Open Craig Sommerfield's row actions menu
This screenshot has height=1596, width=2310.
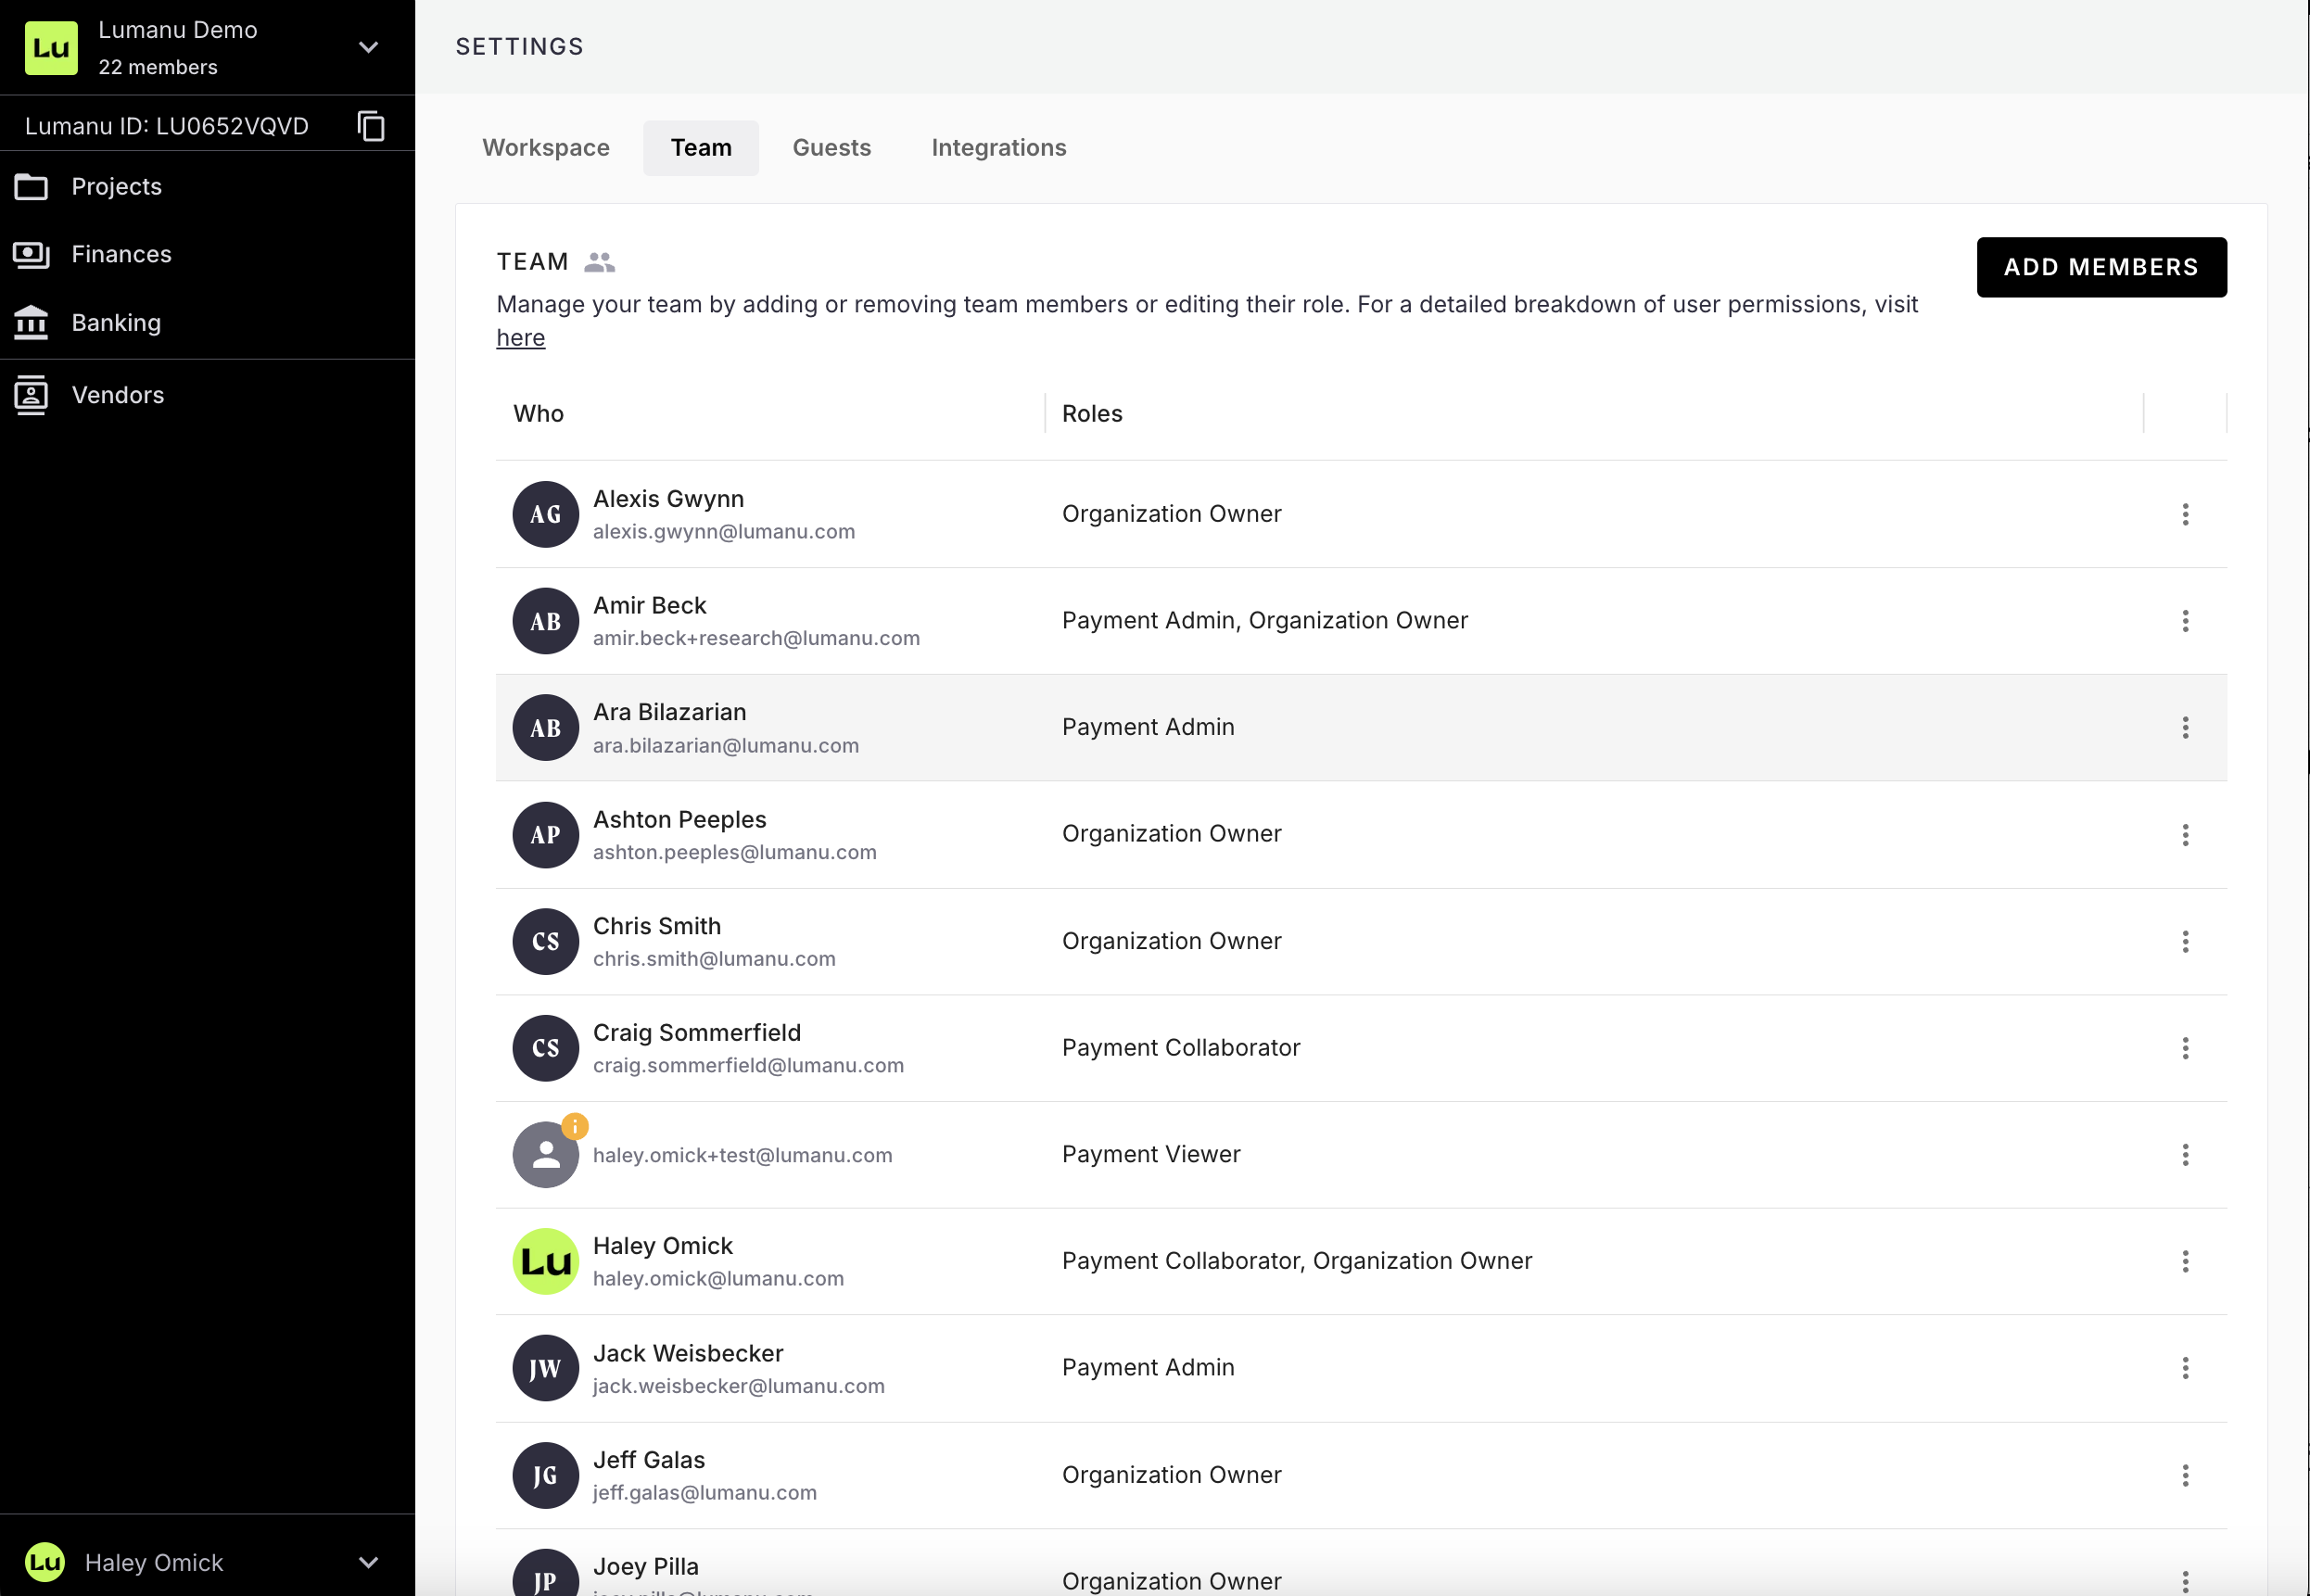click(2185, 1048)
